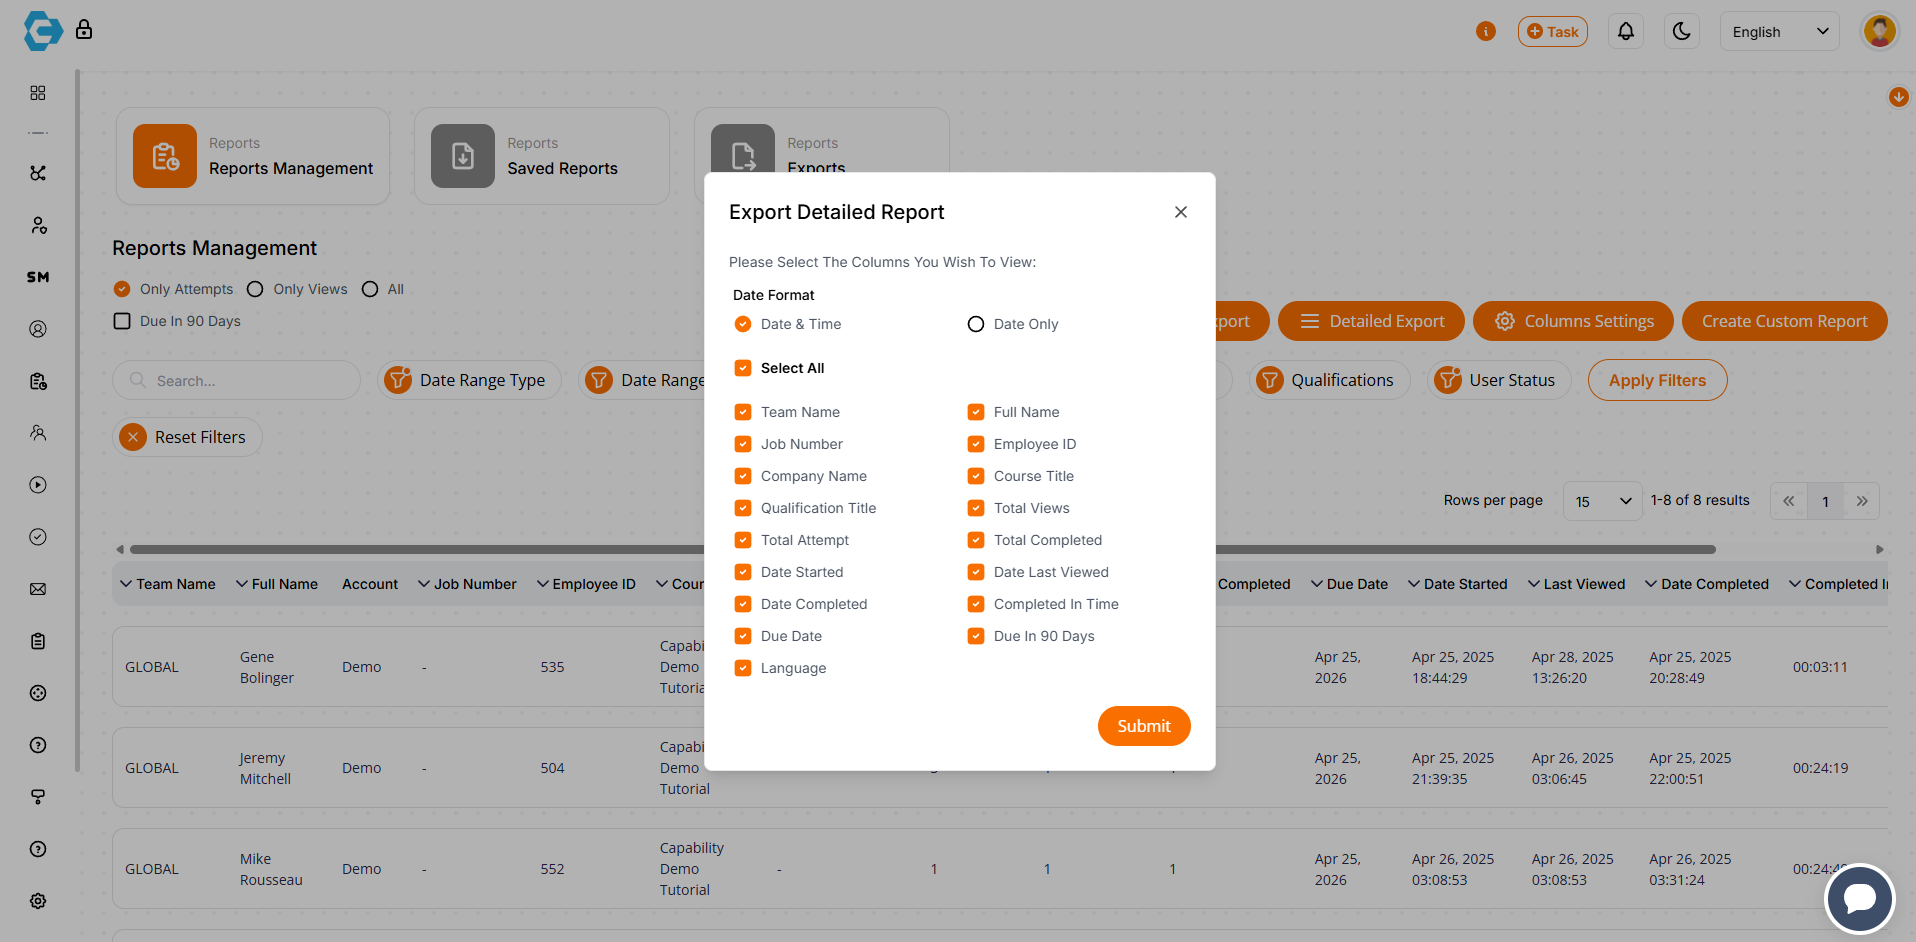Uncheck the Select All checkbox
The width and height of the screenshot is (1916, 942).
coord(743,368)
